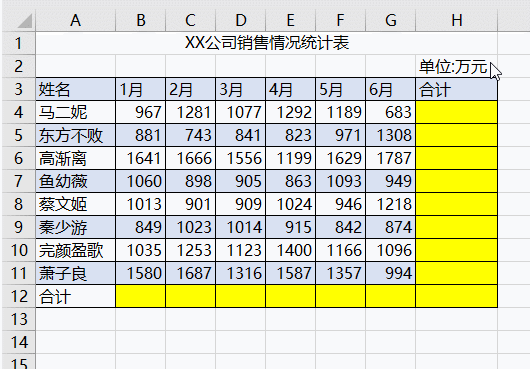Click the select-all corner triangle

click(x=24, y=21)
